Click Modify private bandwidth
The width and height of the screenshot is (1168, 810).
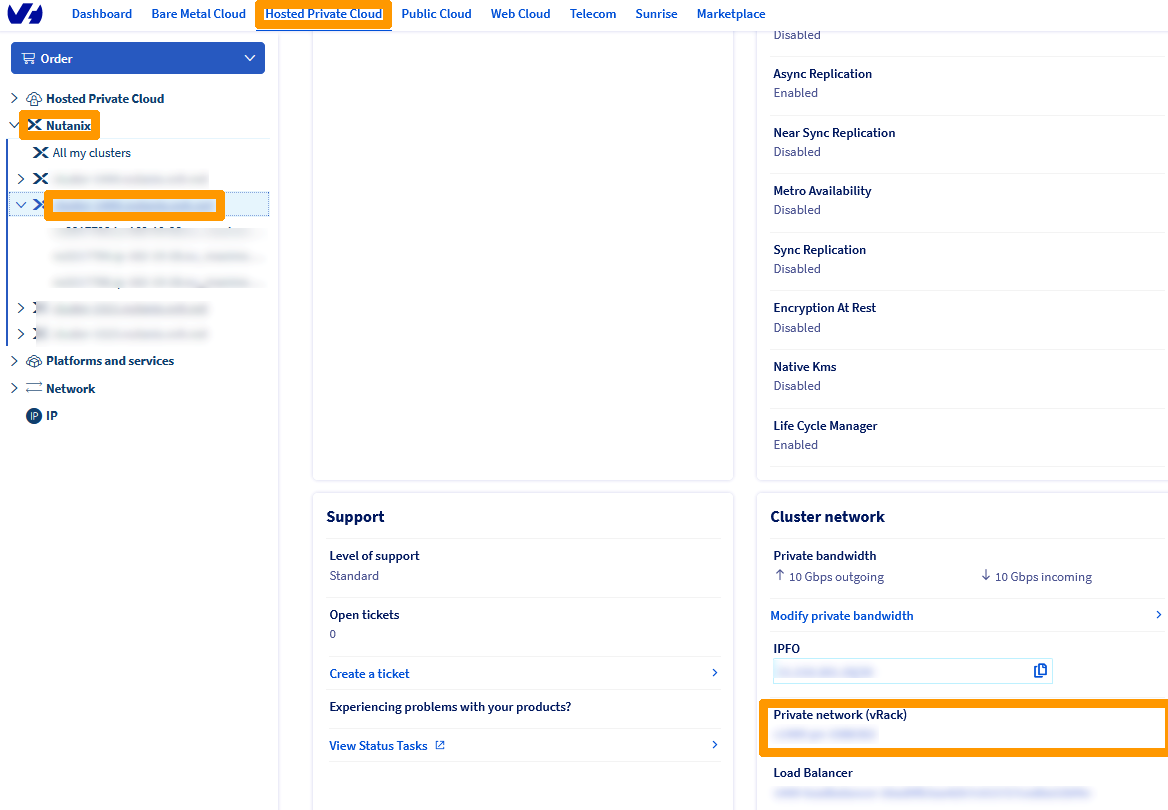(841, 615)
